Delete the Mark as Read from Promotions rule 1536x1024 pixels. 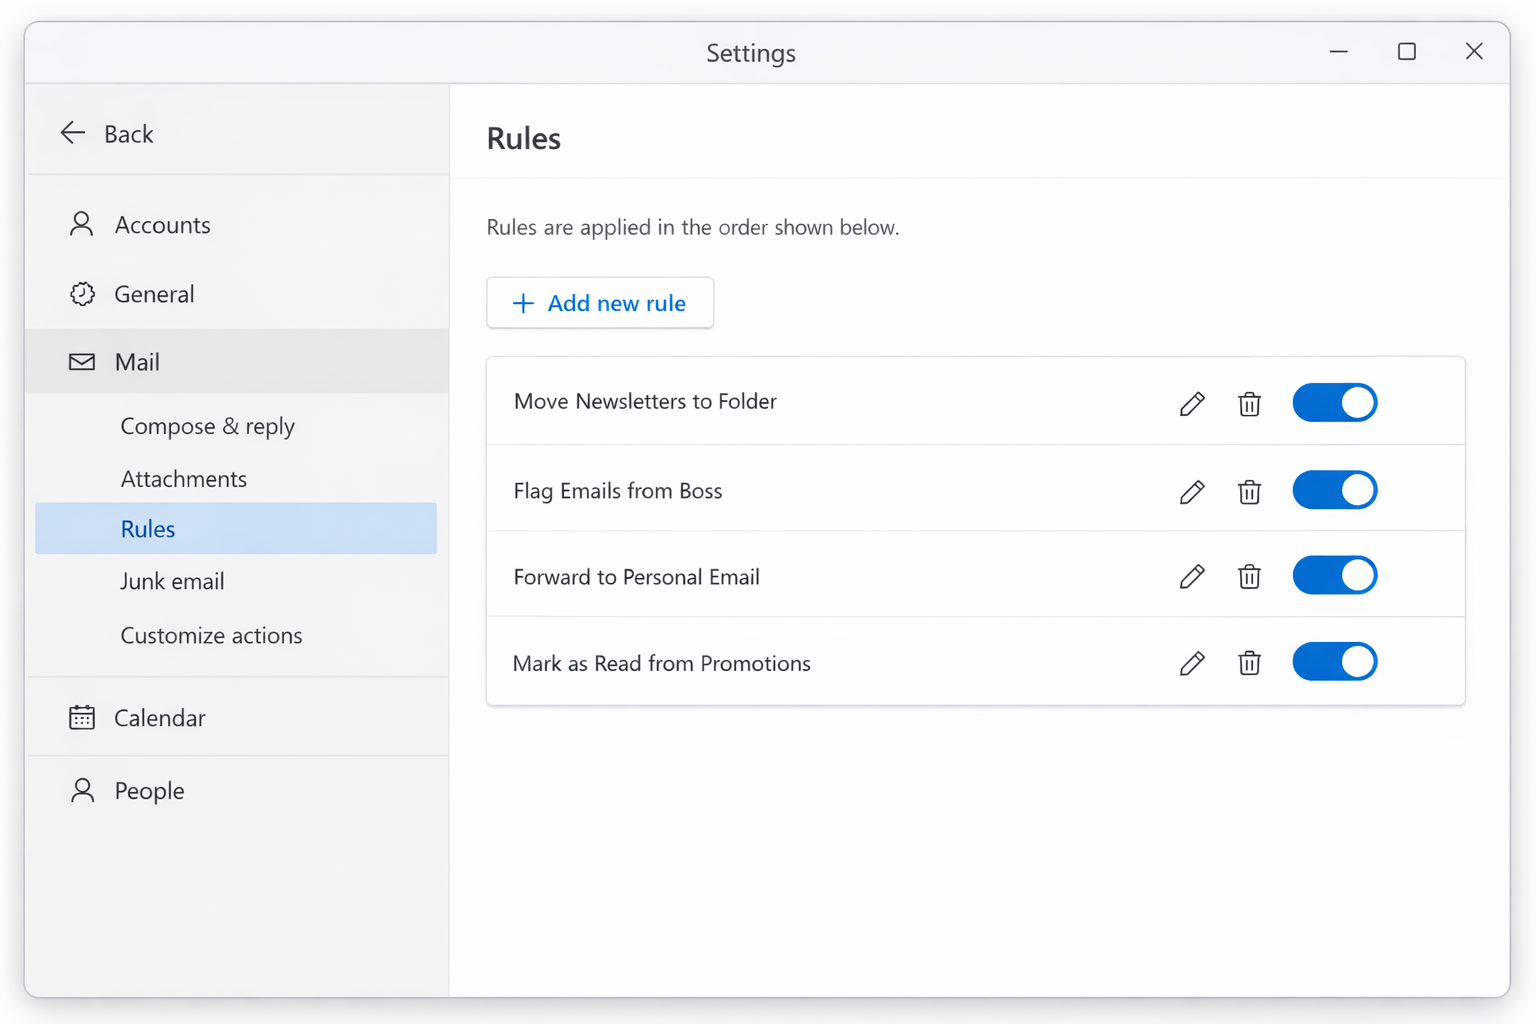(x=1249, y=663)
